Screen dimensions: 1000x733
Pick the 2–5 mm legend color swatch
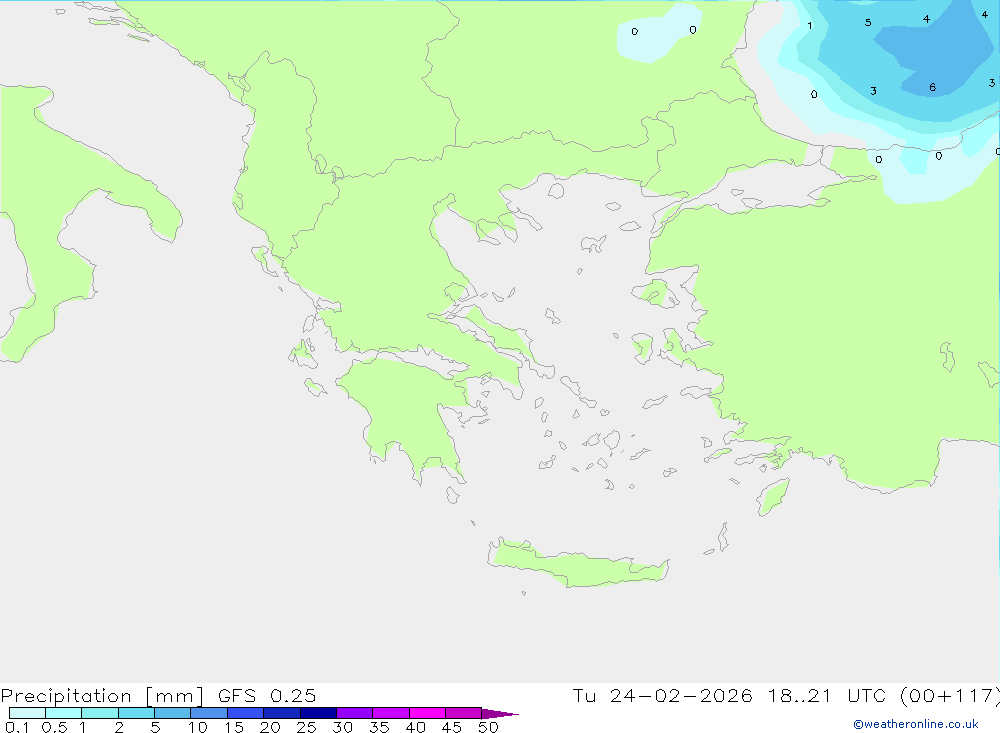[136, 713]
